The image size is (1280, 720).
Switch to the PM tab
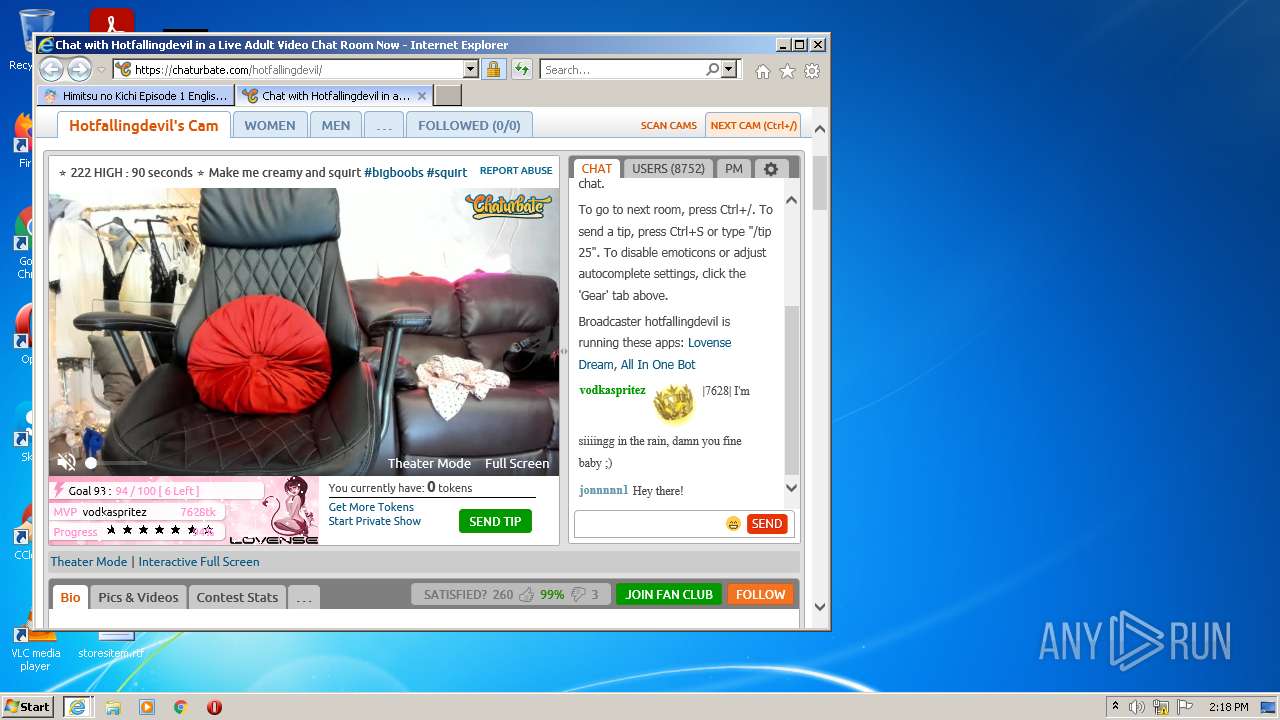pos(734,169)
